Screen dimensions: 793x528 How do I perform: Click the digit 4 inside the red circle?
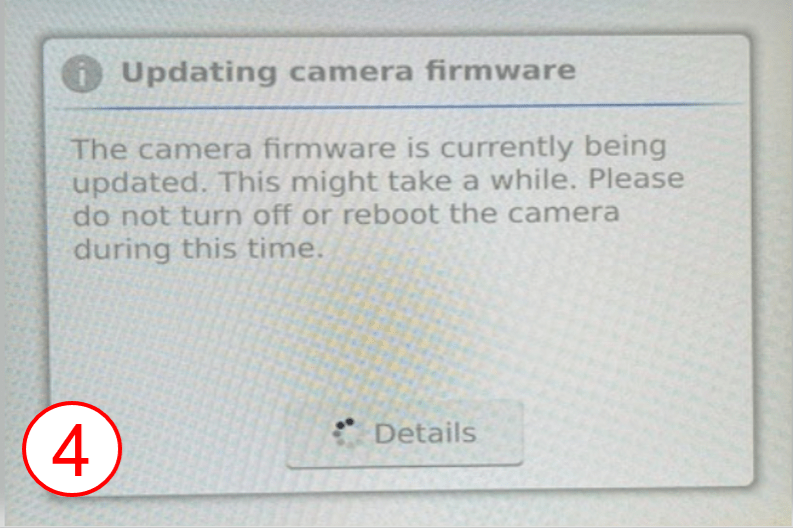[71, 450]
